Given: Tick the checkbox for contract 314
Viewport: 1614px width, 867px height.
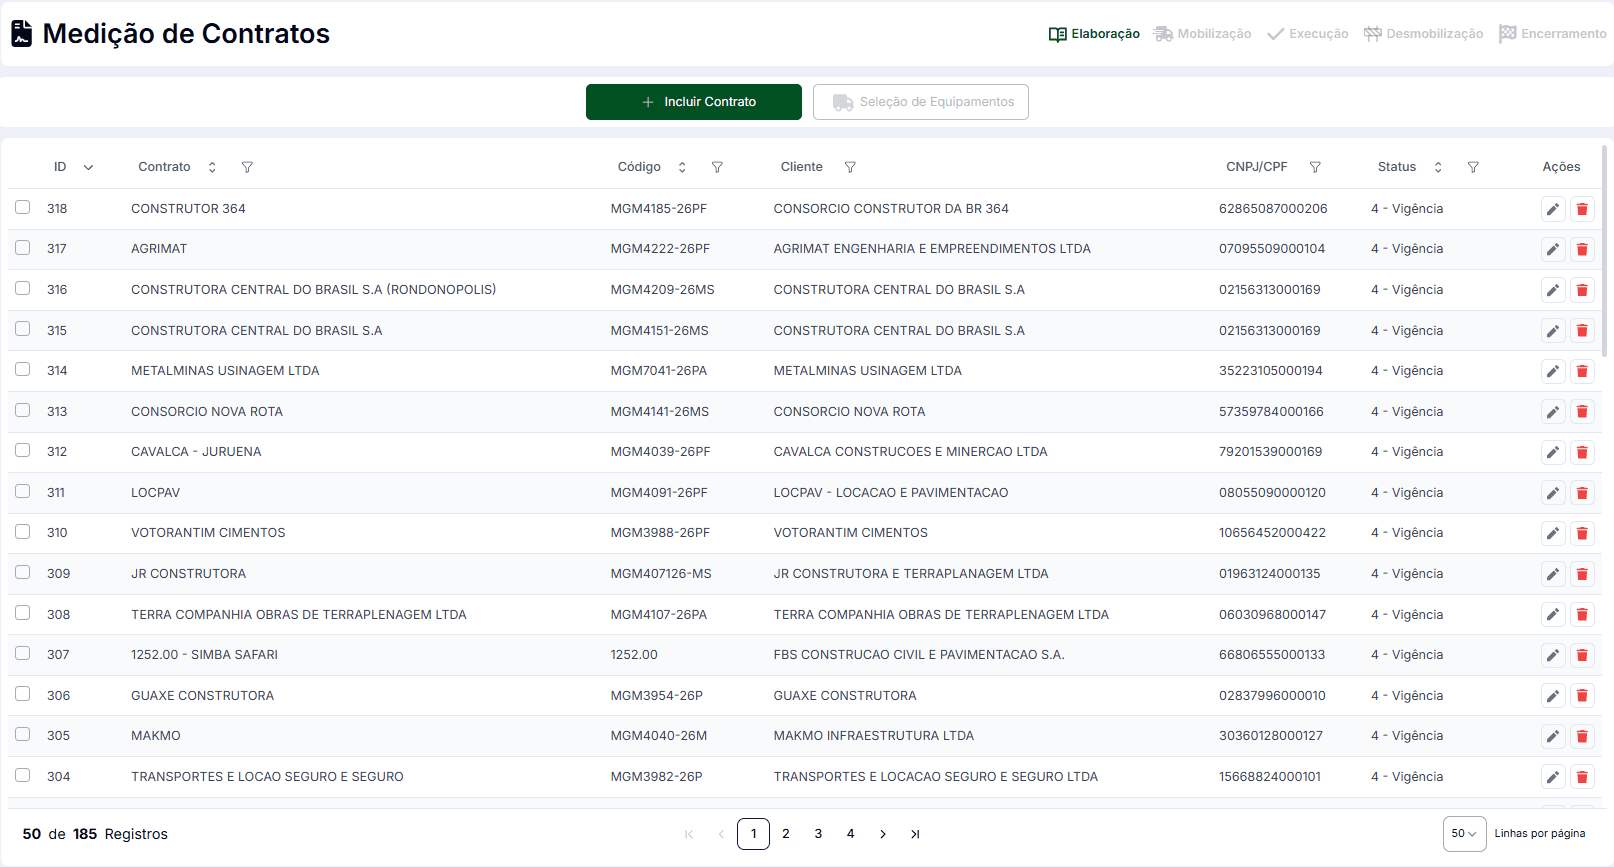Looking at the screenshot, I should pos(22,369).
